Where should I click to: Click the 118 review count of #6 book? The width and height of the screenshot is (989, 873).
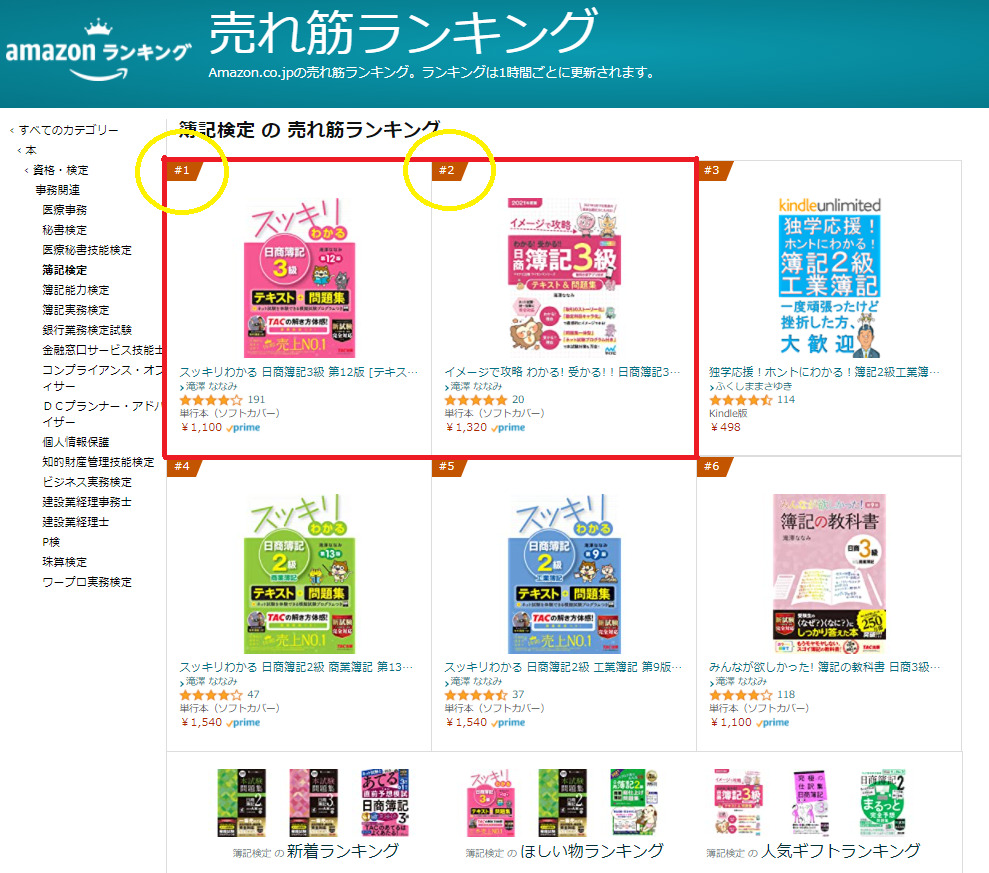(x=786, y=694)
